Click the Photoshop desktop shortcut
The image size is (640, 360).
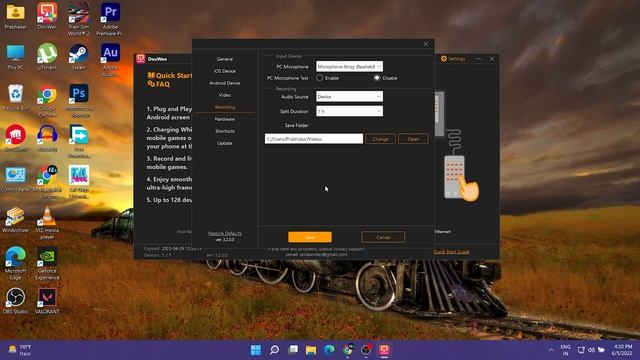point(79,100)
